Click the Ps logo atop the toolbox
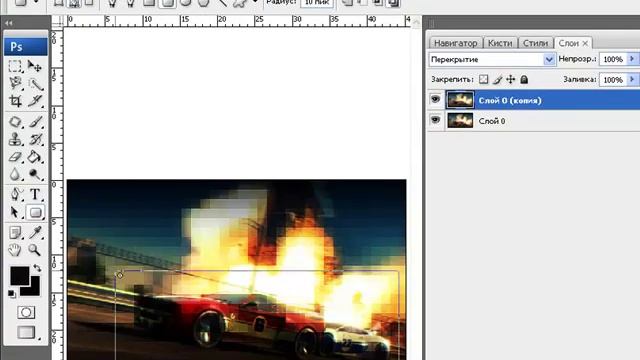 [x=26, y=47]
